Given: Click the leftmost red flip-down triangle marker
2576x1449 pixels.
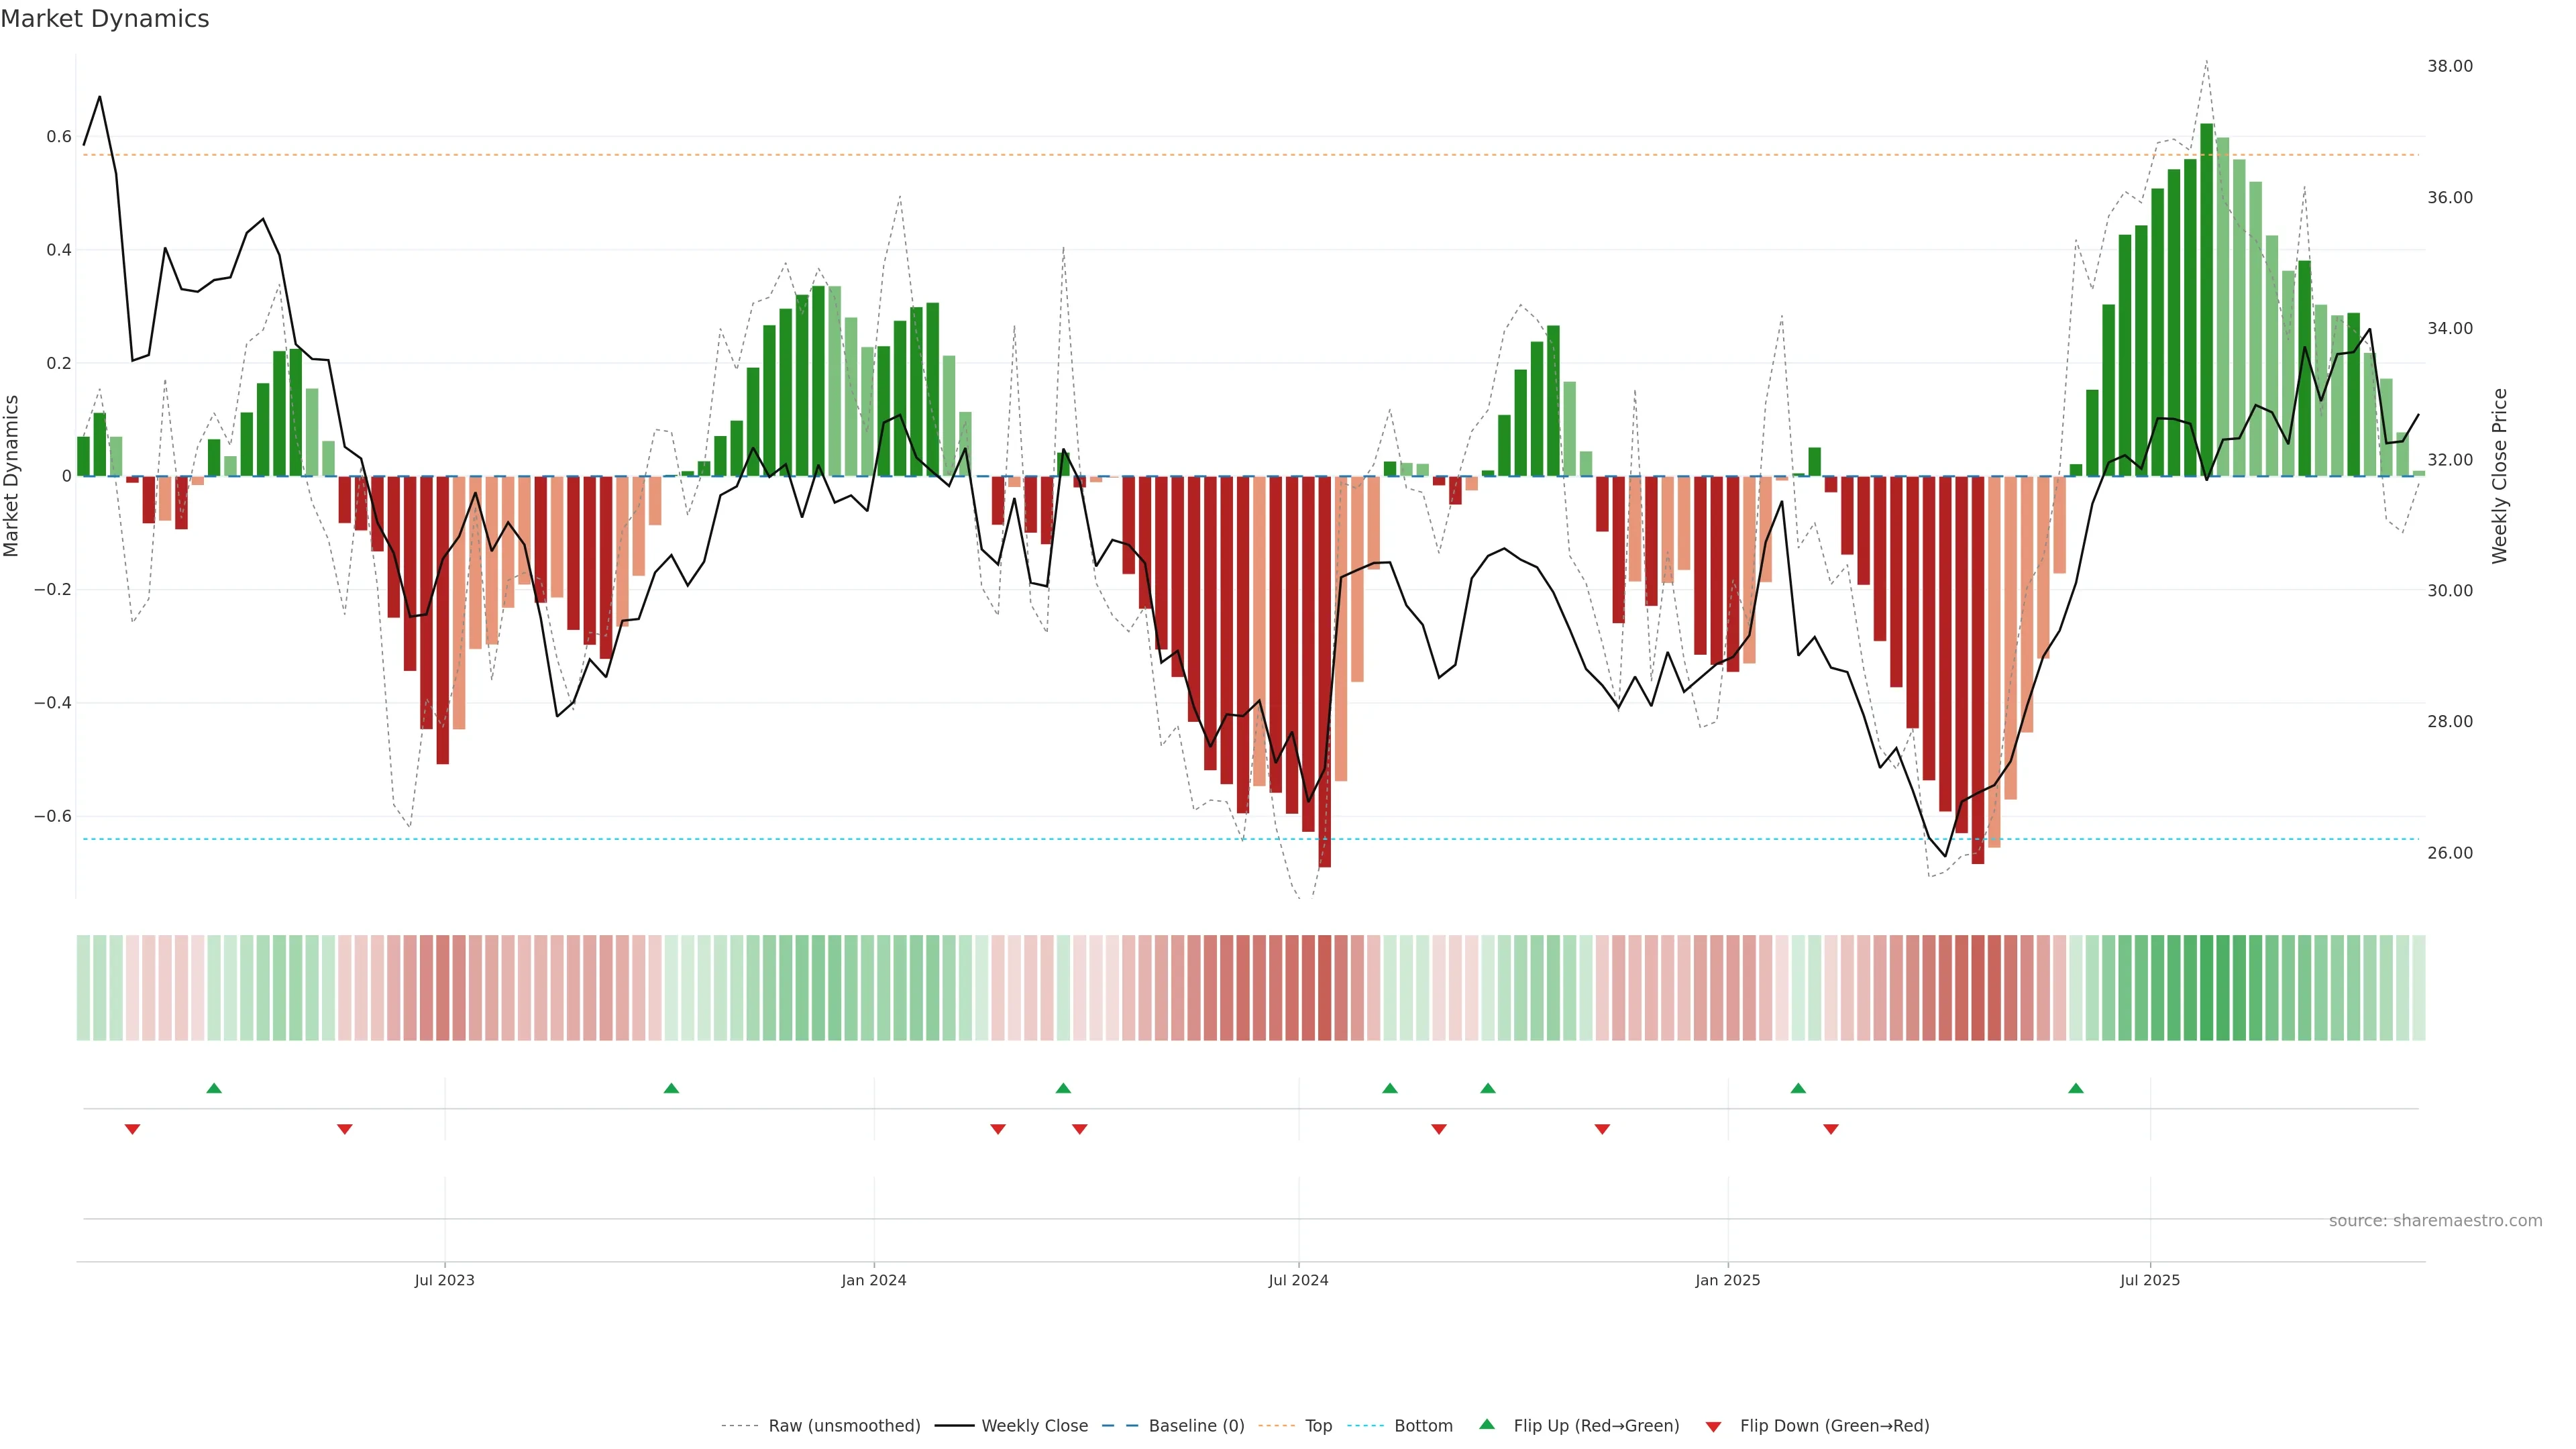Looking at the screenshot, I should (132, 1129).
